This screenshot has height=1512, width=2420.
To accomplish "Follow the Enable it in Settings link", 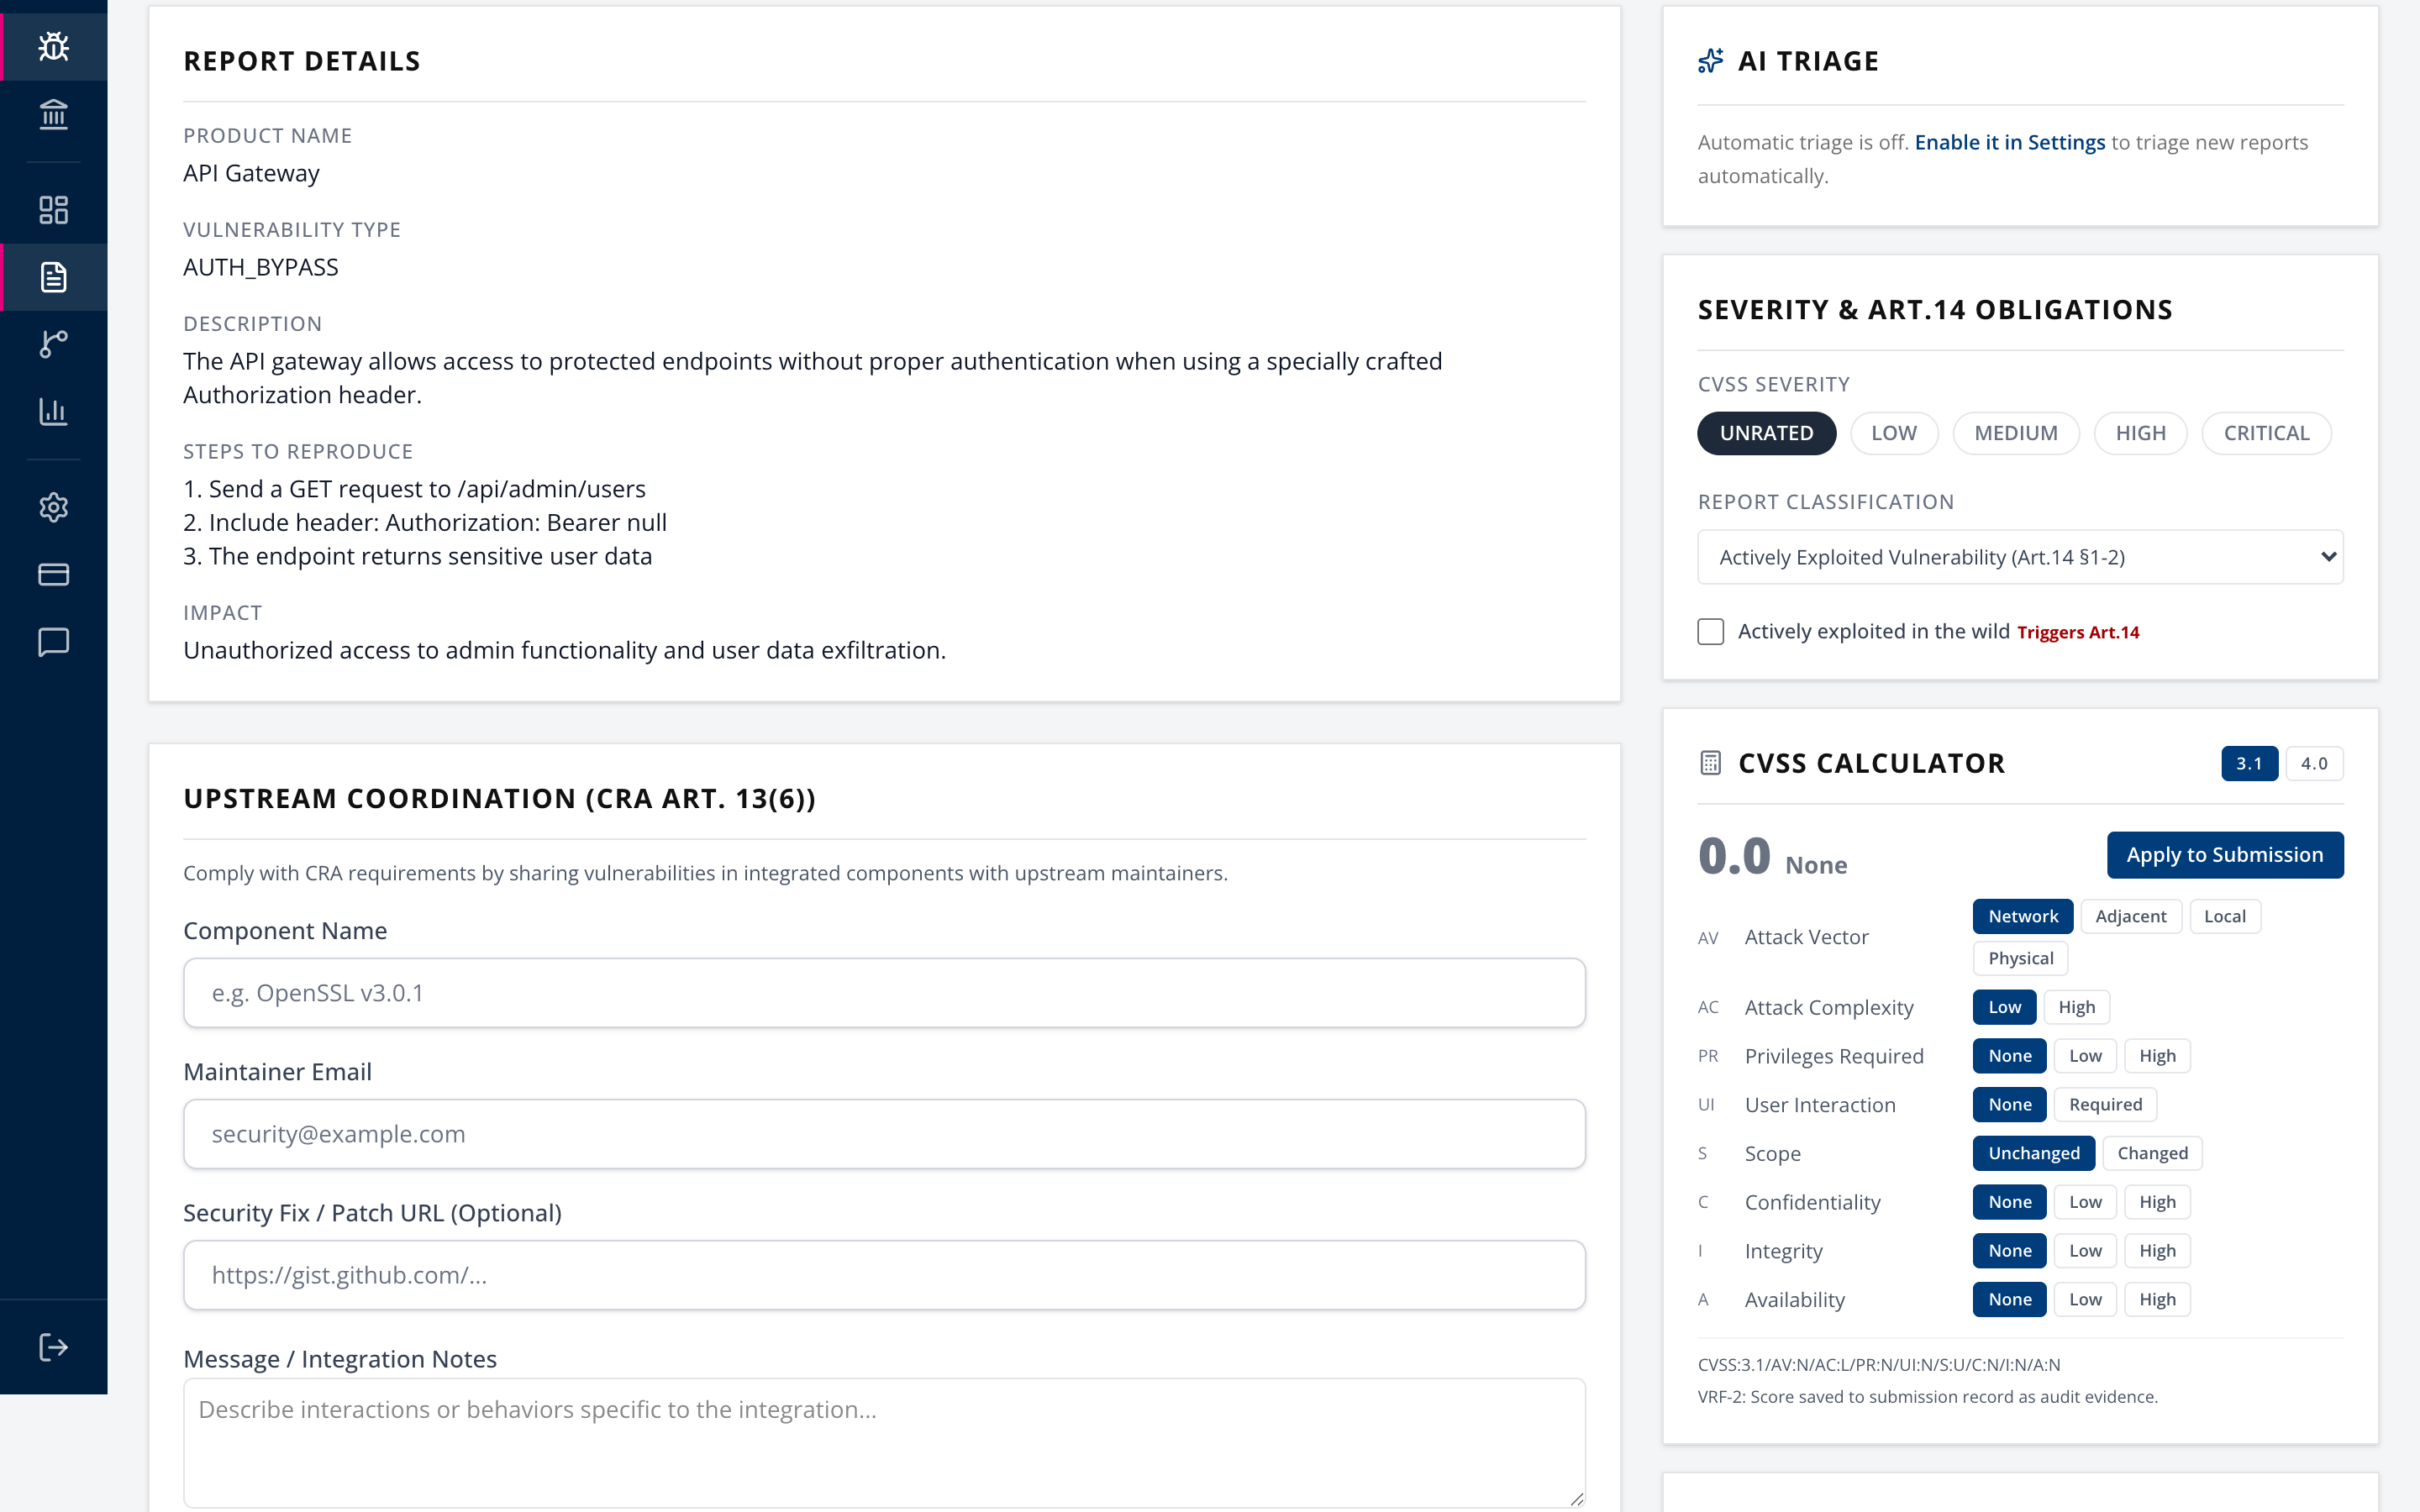I will pyautogui.click(x=2009, y=142).
